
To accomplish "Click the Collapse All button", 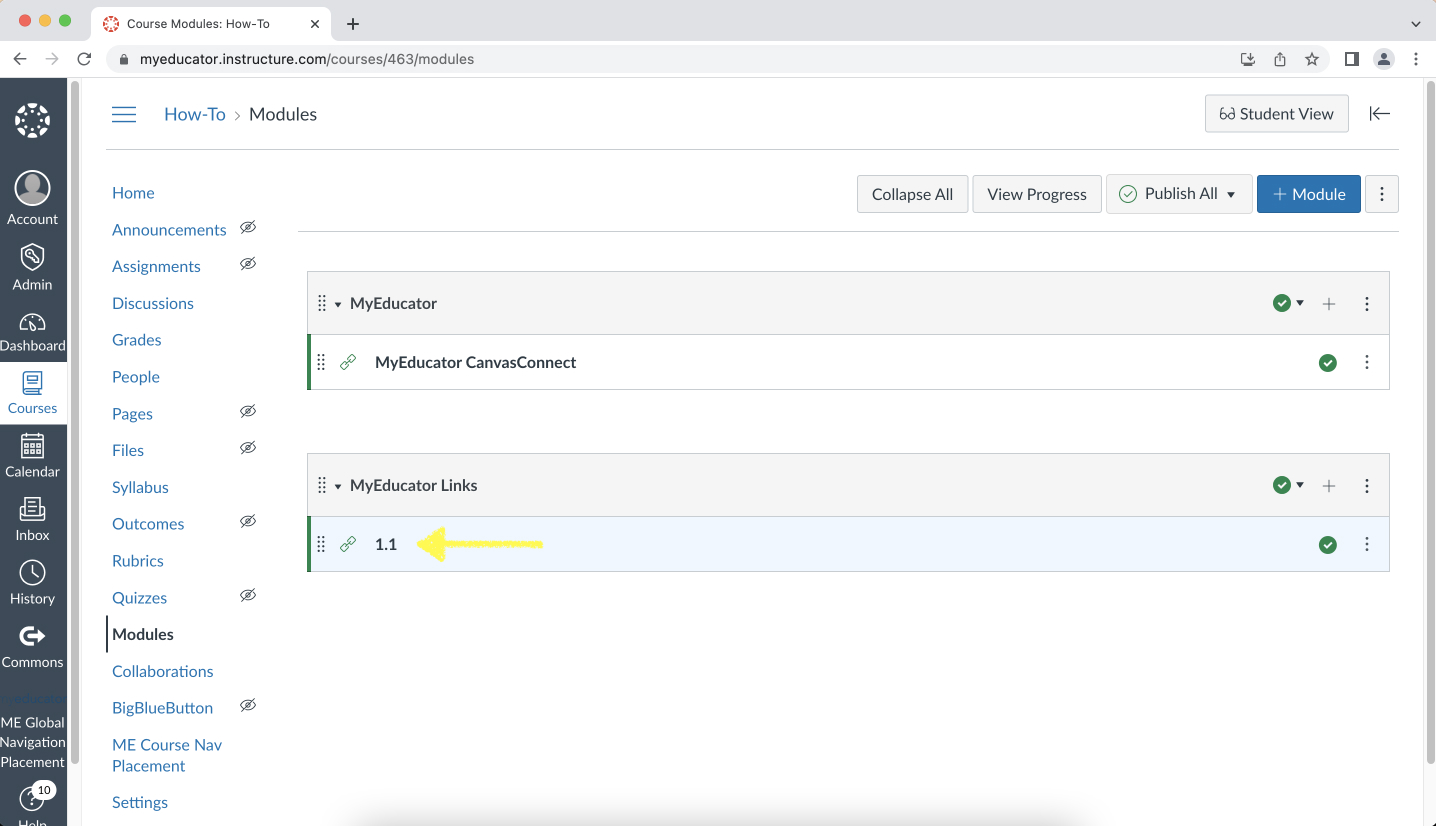I will click(x=912, y=194).
